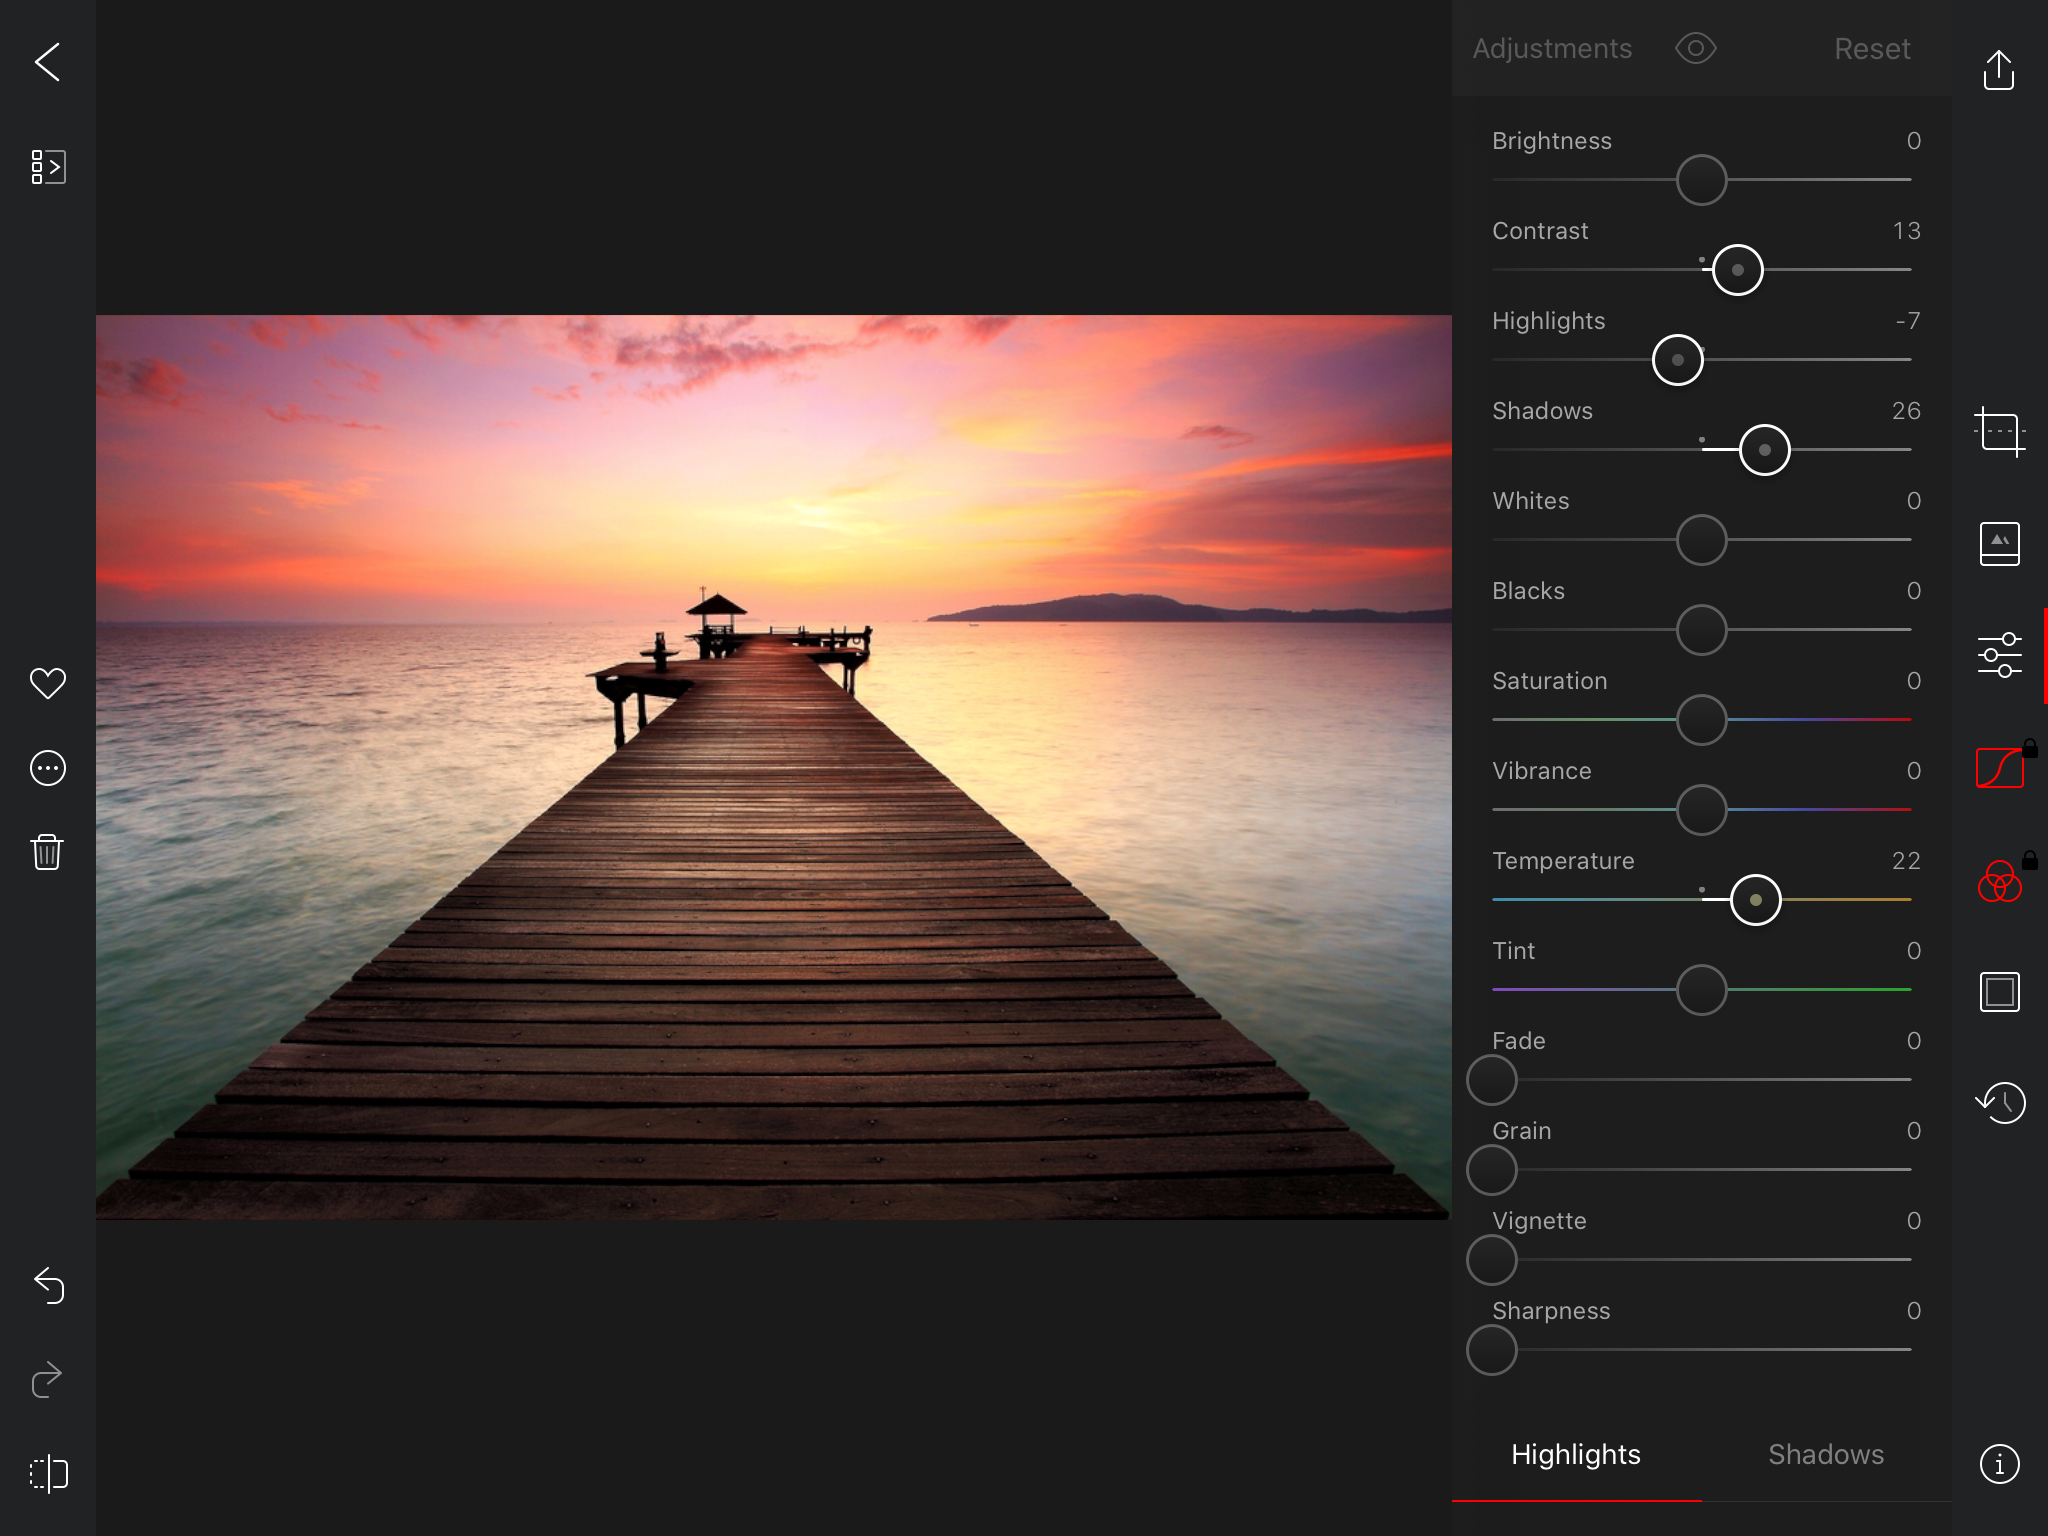Show photo info icon
The width and height of the screenshot is (2048, 1536).
(1999, 1464)
